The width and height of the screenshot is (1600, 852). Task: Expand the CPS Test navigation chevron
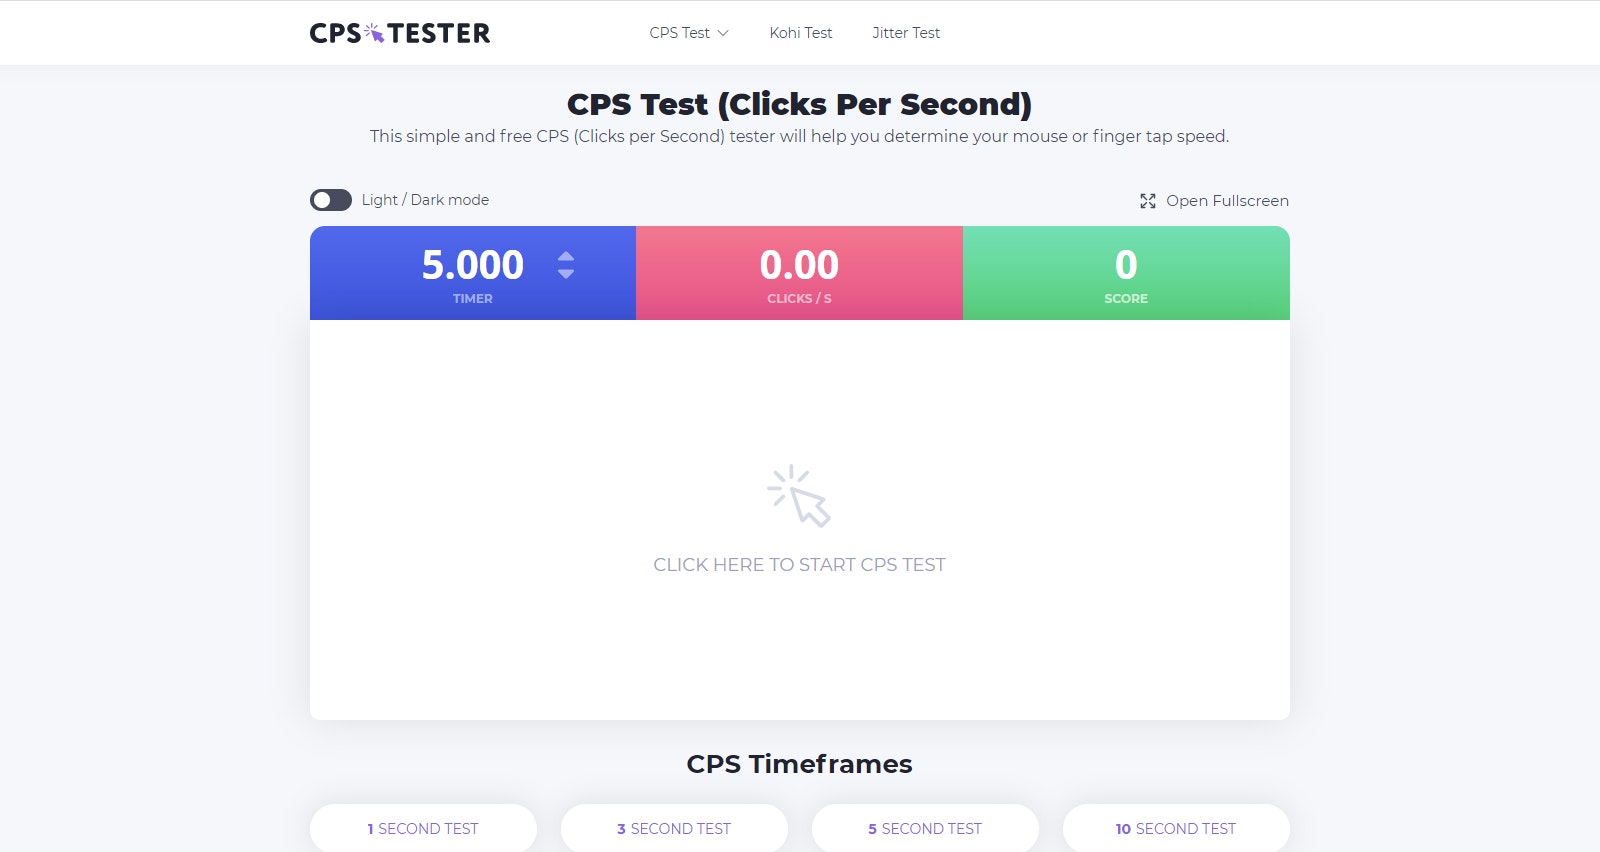click(724, 33)
